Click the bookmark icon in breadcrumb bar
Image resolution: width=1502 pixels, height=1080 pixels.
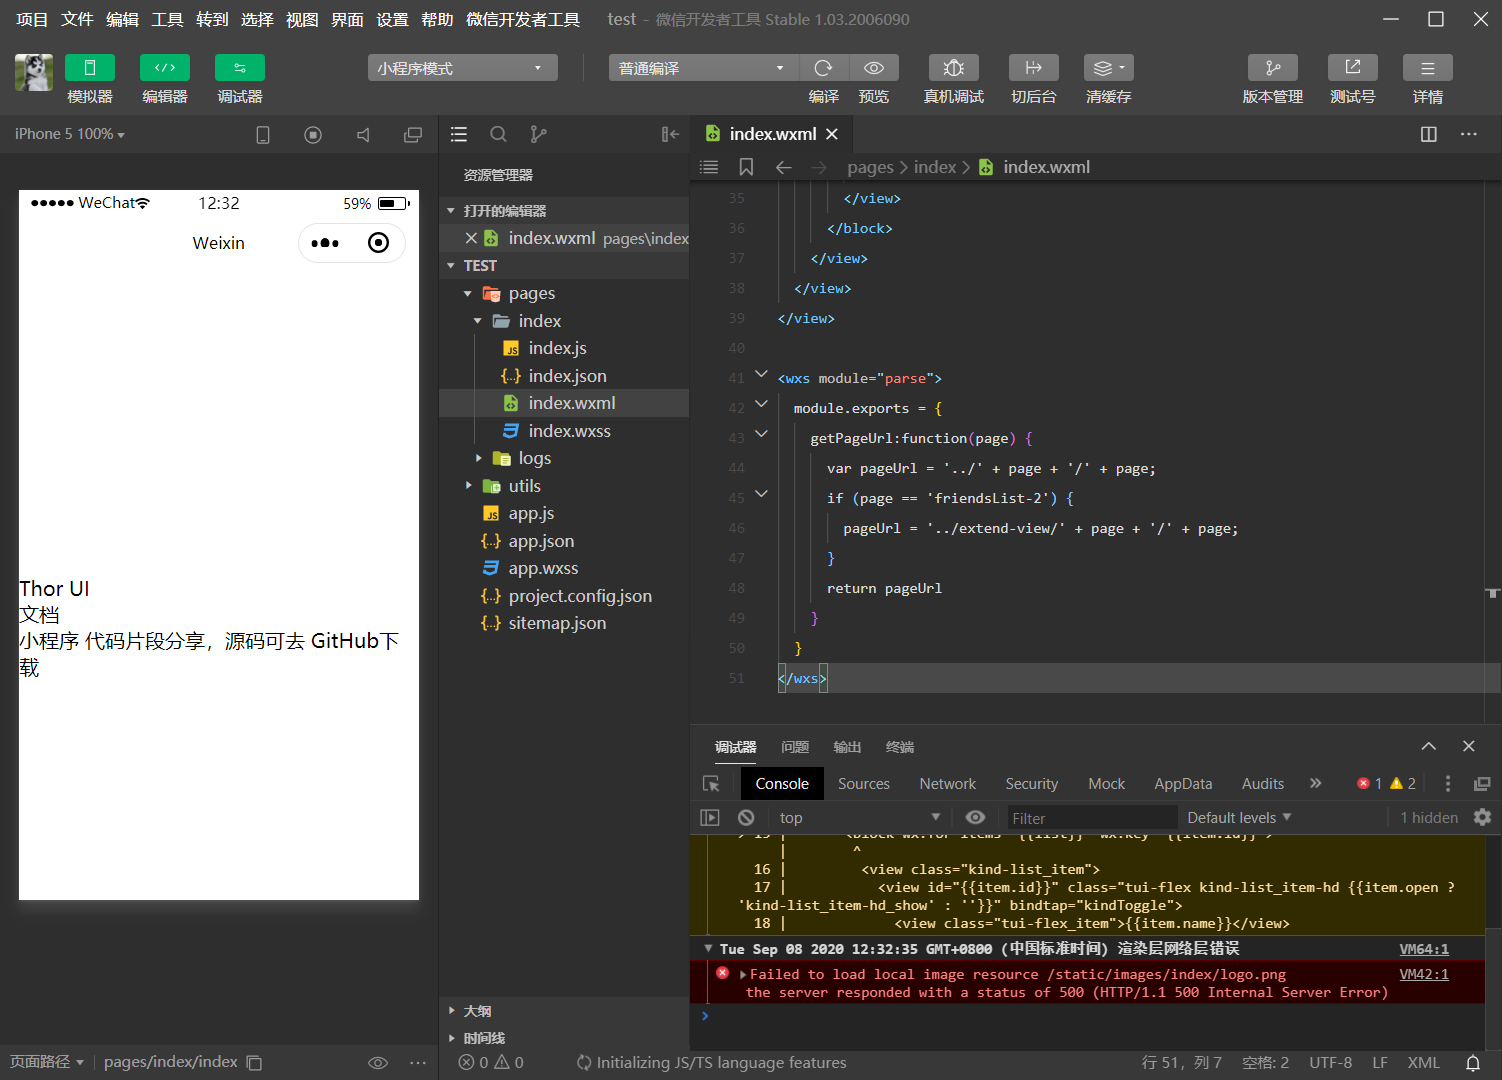pyautogui.click(x=746, y=167)
